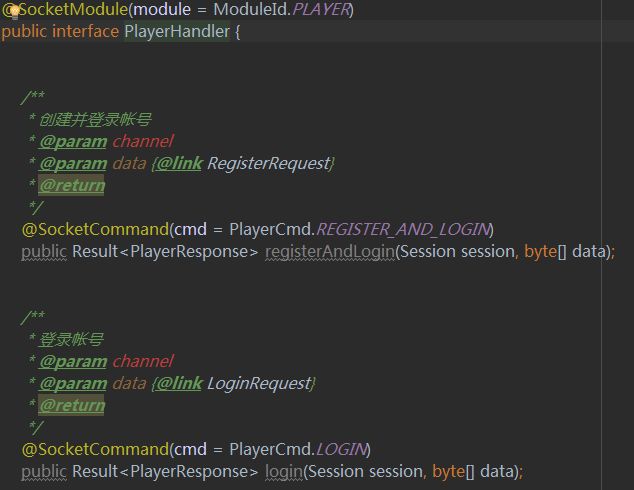Click @SocketCommand above login method
This screenshot has width=634, height=490.
[x=95, y=450]
